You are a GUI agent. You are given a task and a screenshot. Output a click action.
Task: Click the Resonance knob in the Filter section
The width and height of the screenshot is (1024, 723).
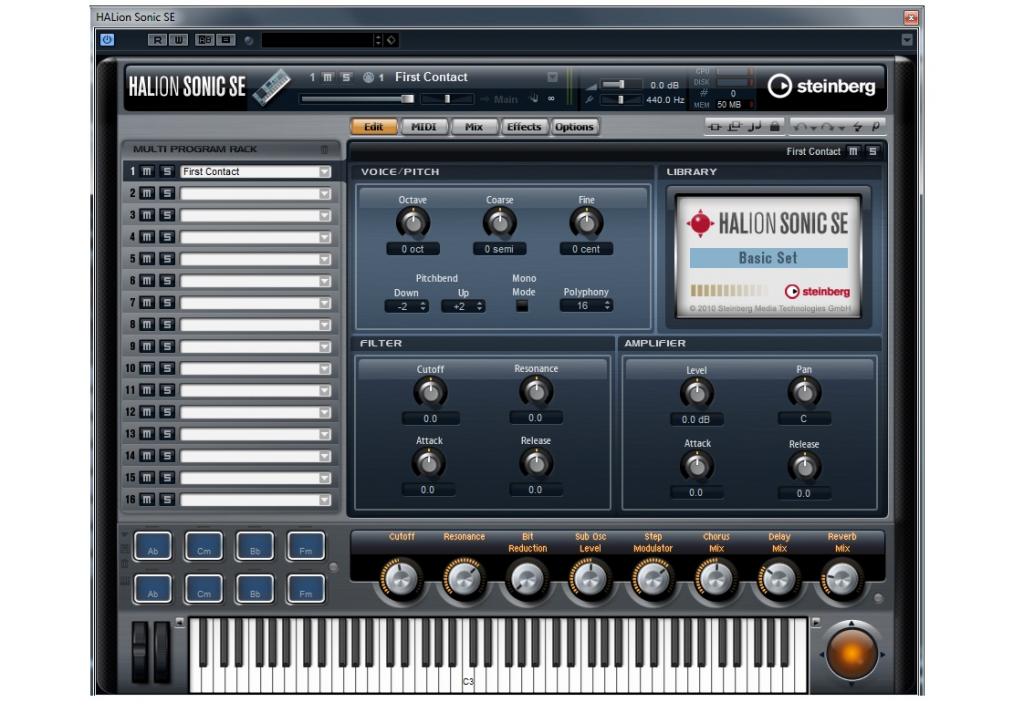[536, 391]
